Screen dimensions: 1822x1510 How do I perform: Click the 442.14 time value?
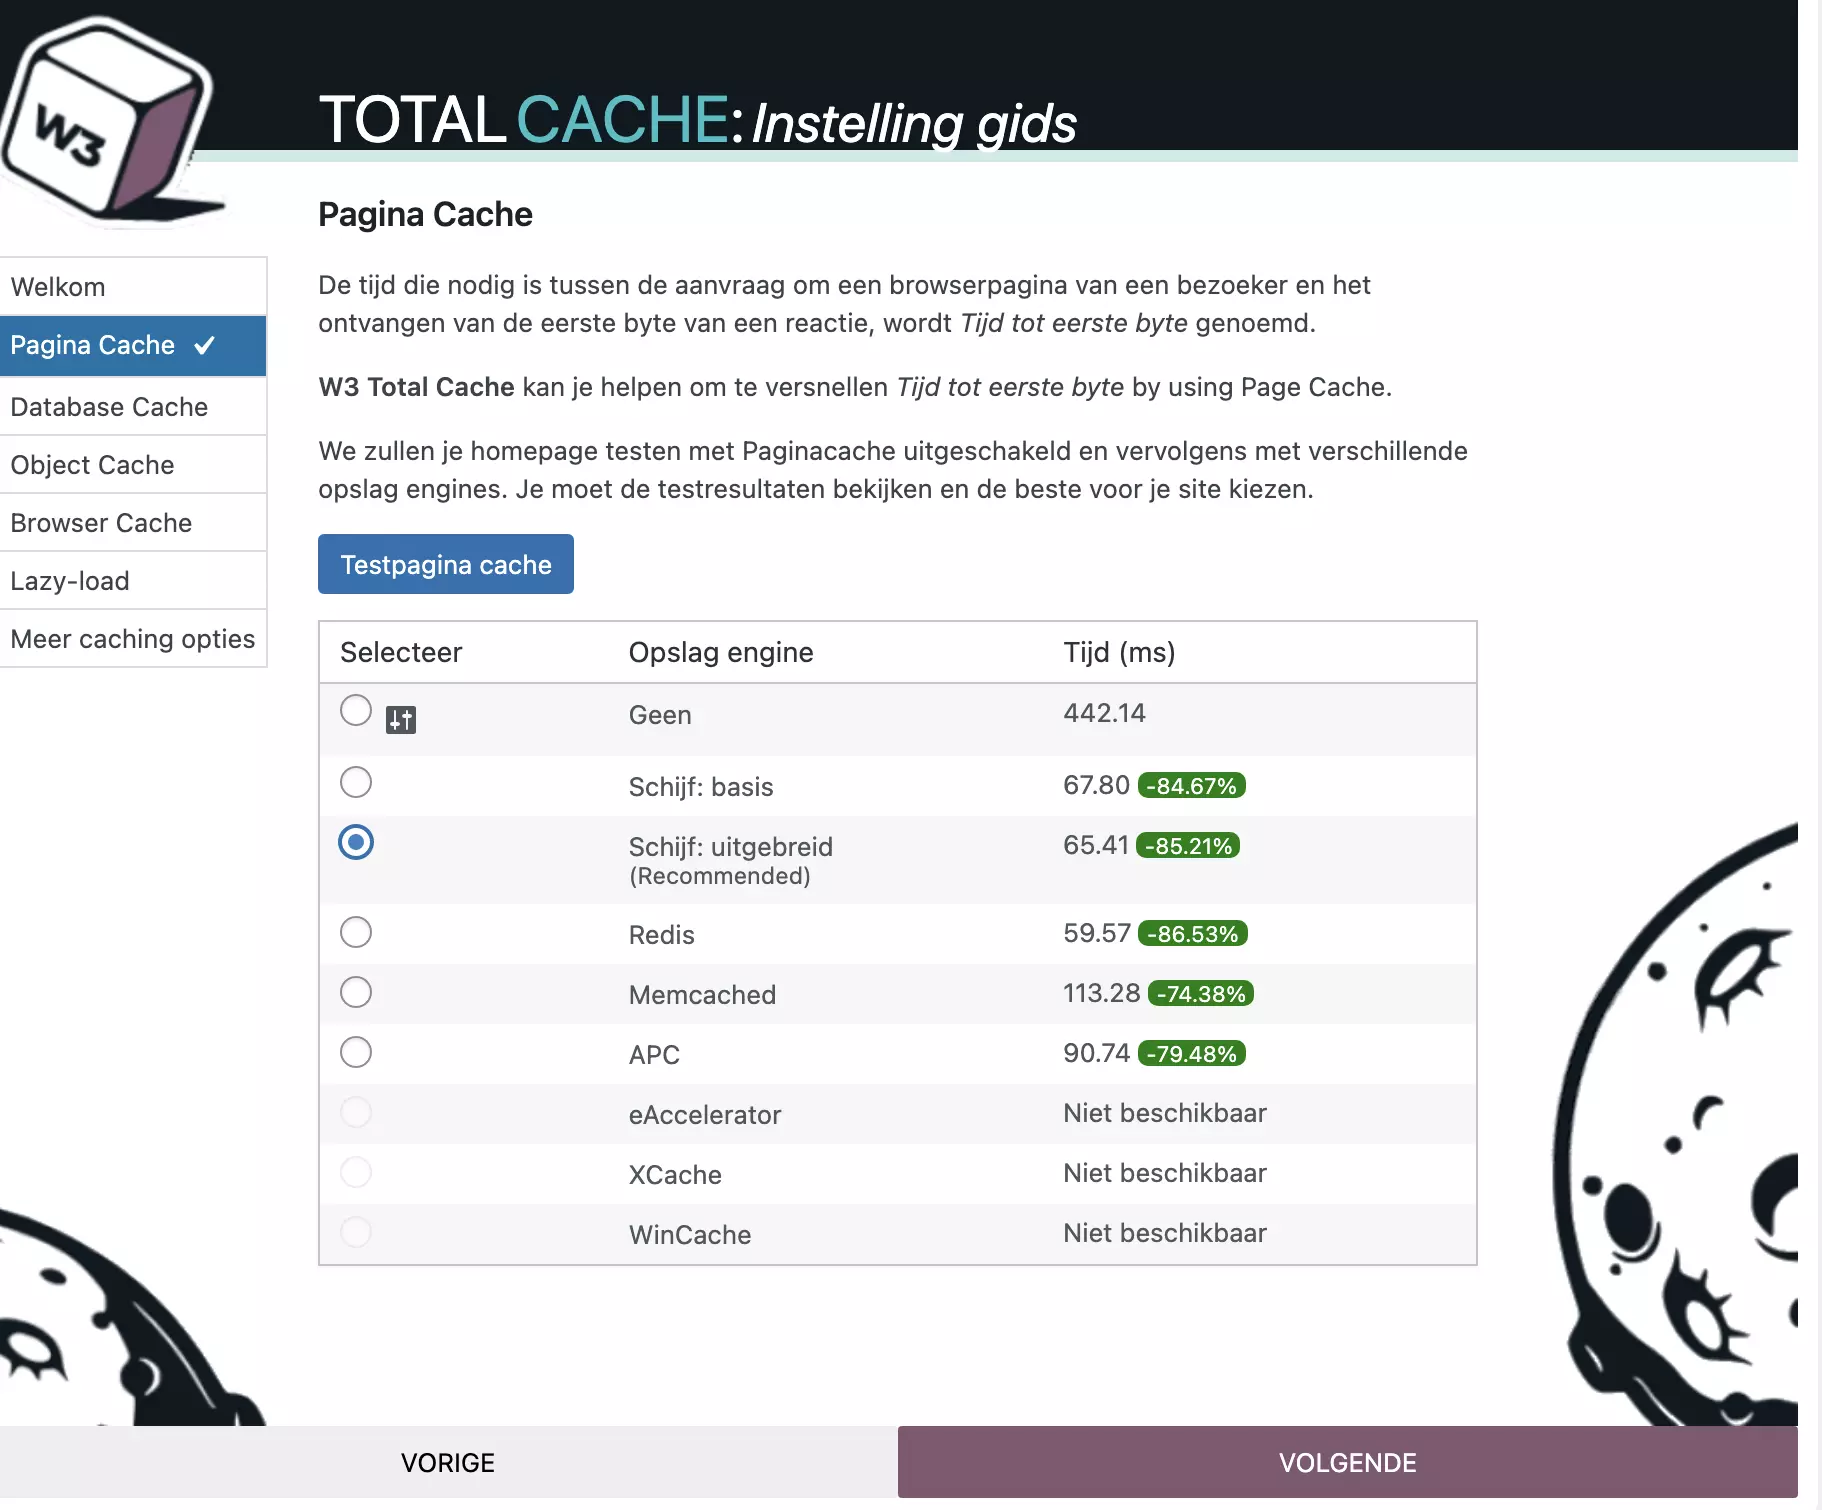tap(1104, 713)
